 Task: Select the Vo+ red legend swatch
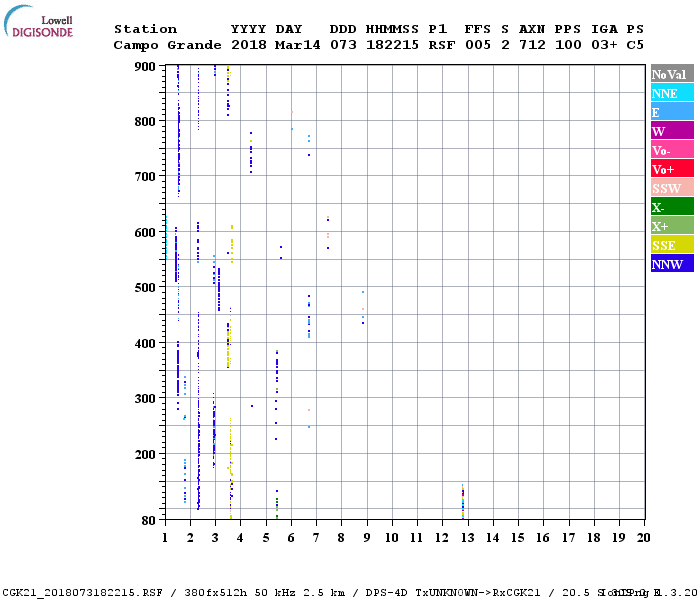click(x=672, y=169)
